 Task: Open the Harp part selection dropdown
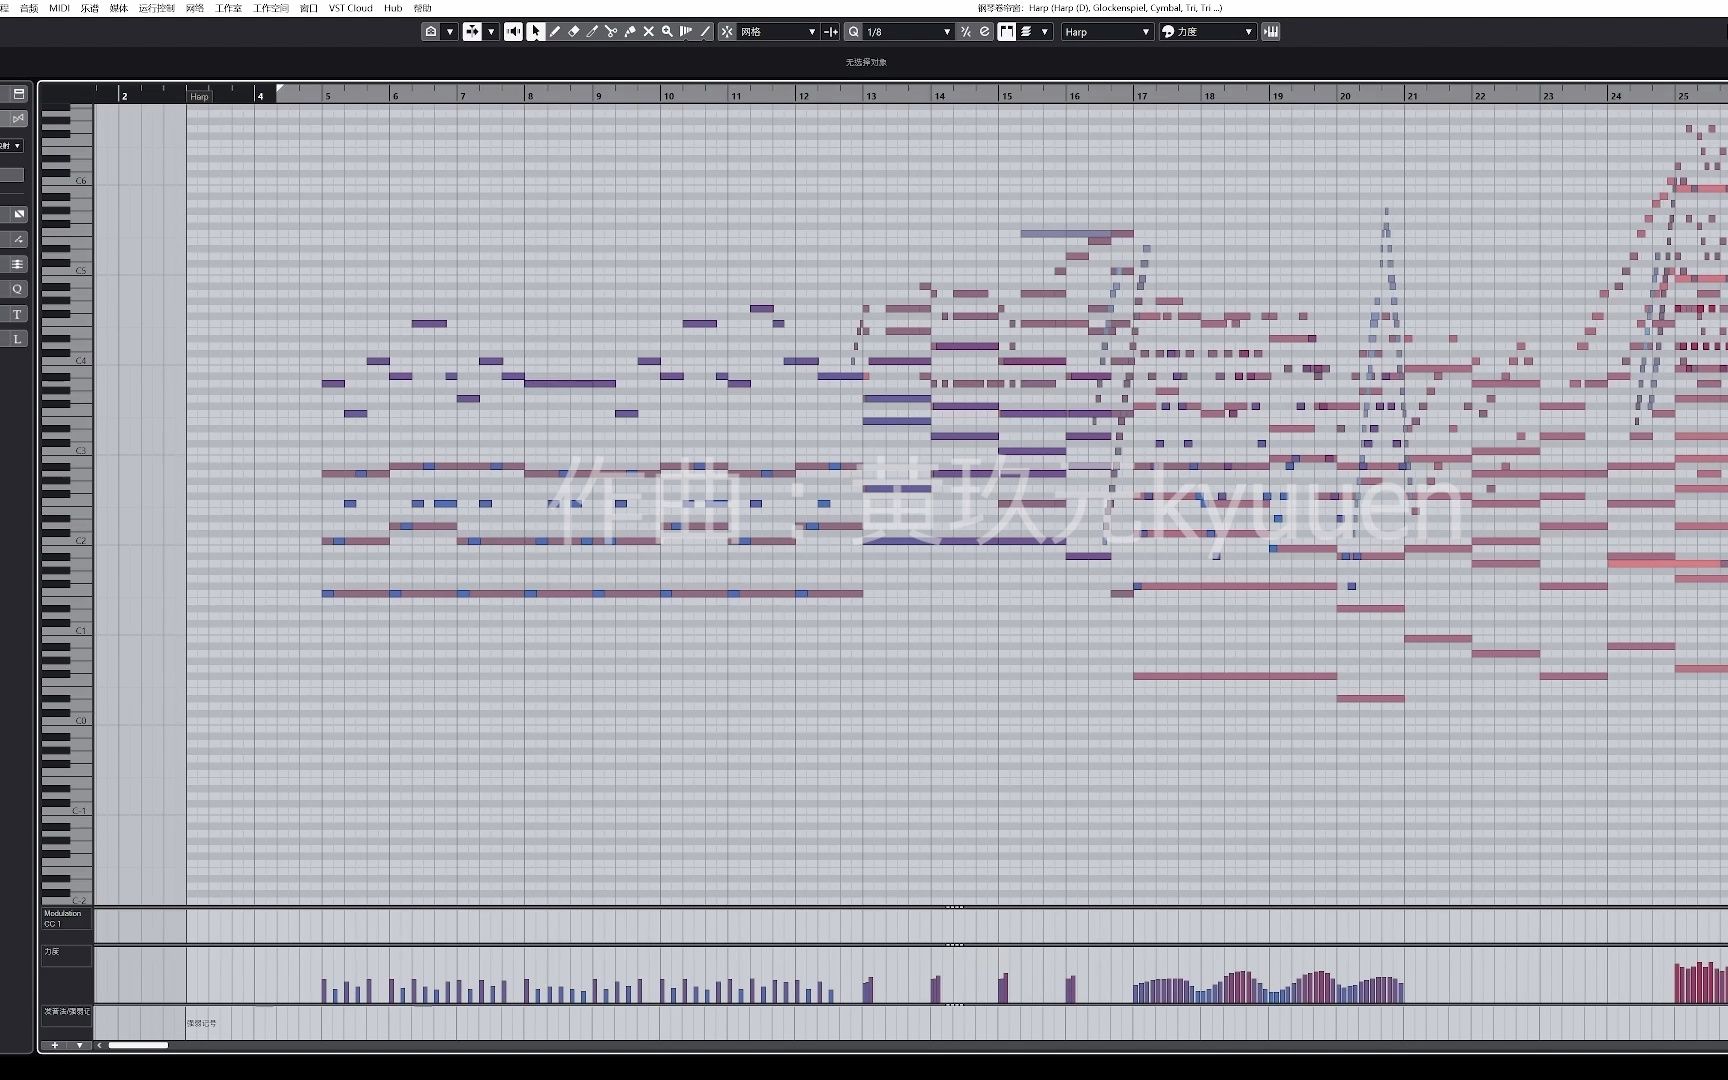point(1107,32)
